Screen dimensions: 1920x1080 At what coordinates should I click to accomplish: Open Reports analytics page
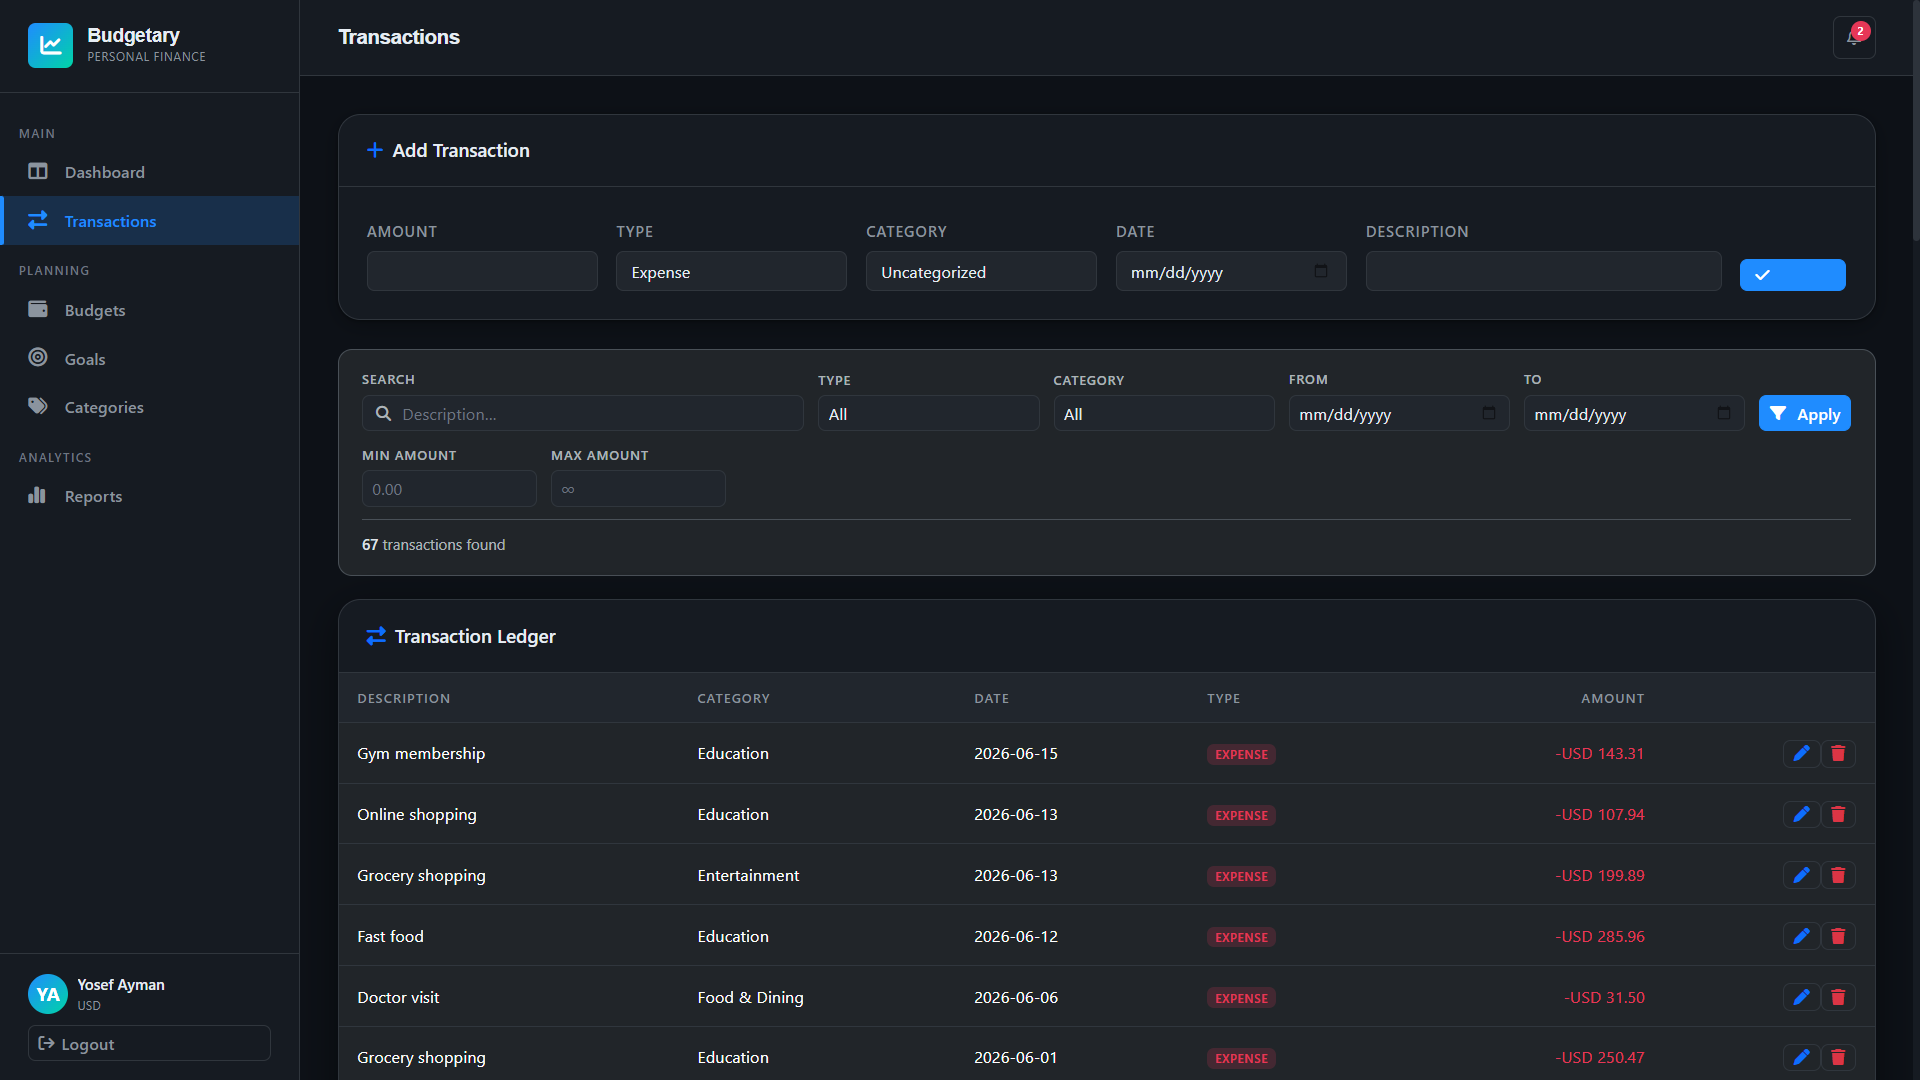point(150,496)
